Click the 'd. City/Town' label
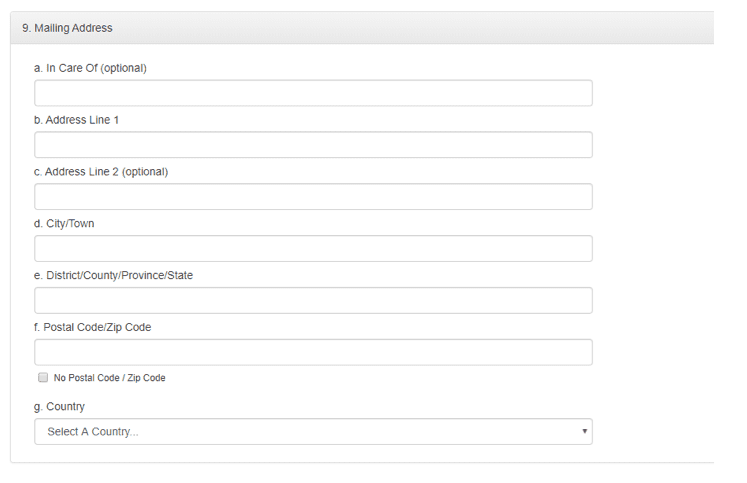 (64, 224)
